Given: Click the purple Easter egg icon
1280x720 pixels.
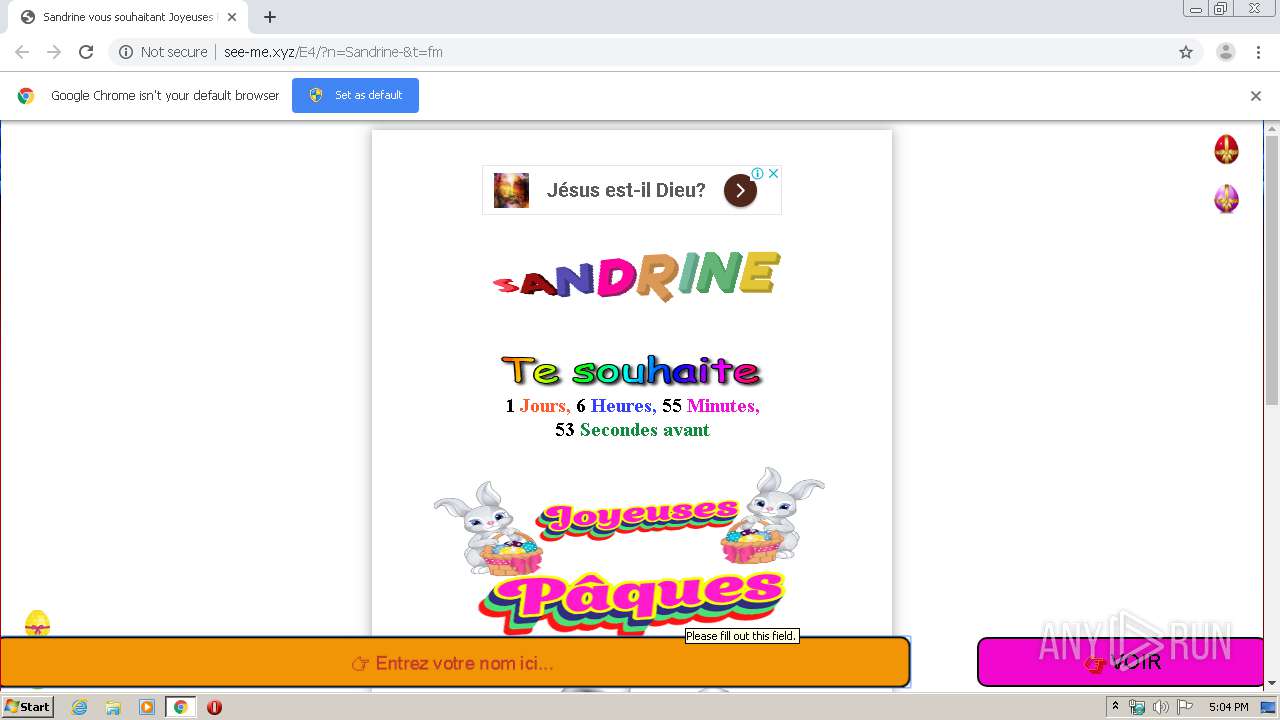Looking at the screenshot, I should pyautogui.click(x=1226, y=199).
